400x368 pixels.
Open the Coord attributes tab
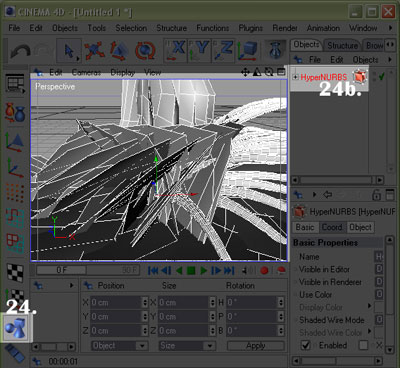tap(332, 227)
